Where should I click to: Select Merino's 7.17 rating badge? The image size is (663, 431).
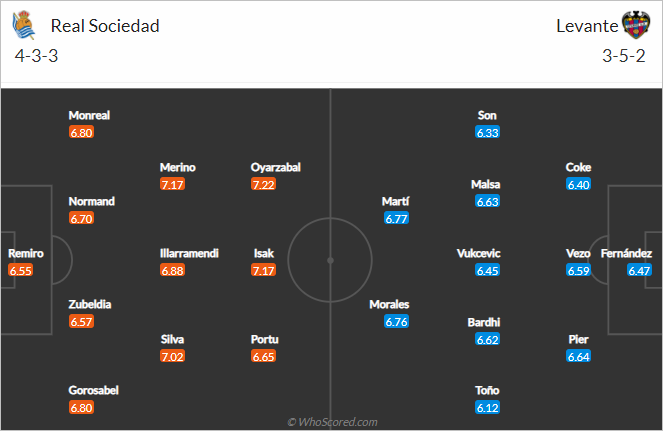[173, 184]
